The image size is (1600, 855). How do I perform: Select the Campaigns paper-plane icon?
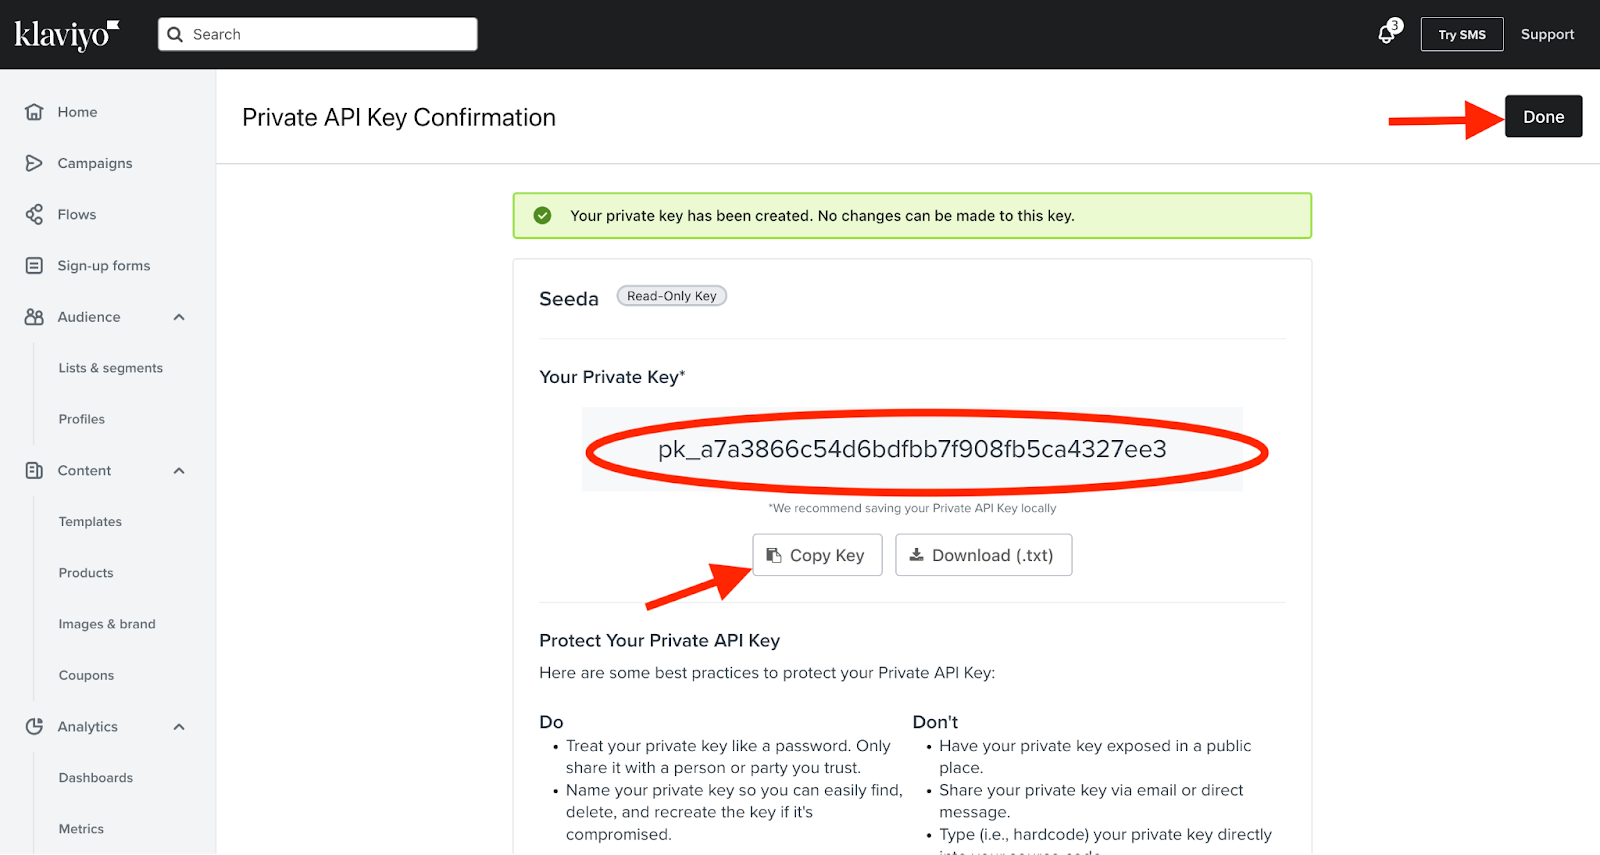click(34, 163)
